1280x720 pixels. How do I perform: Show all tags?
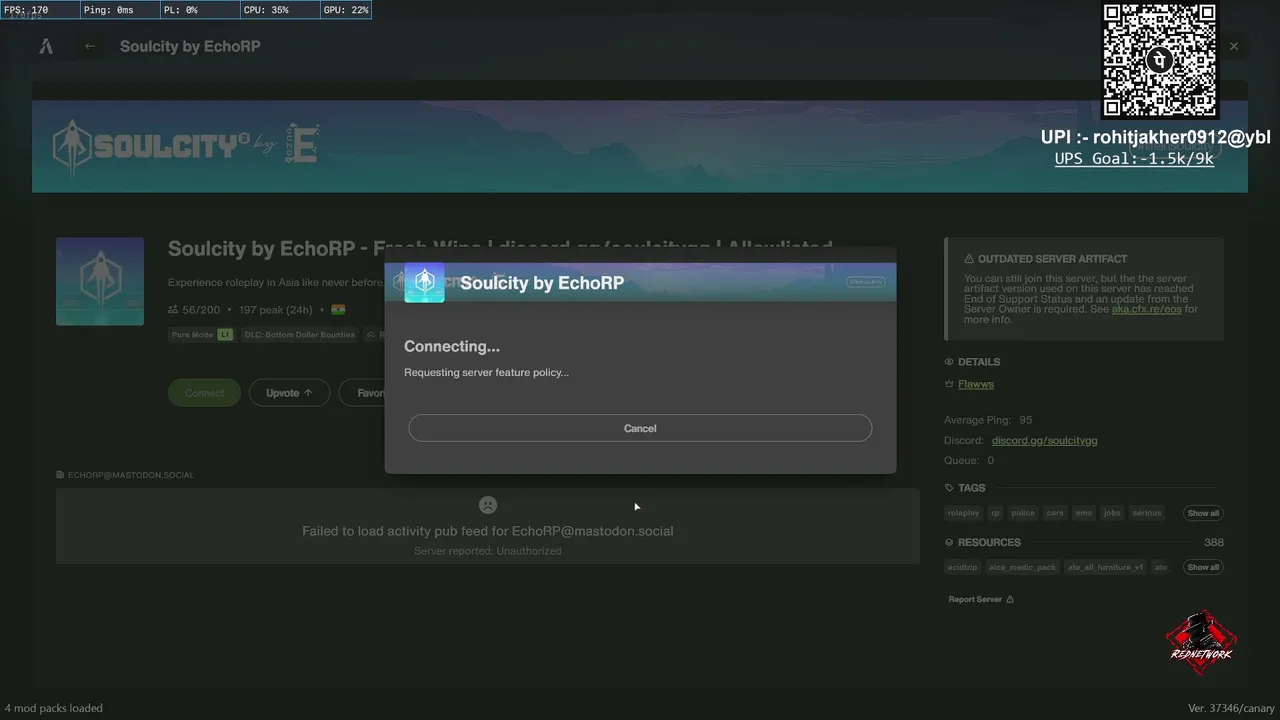(1203, 513)
